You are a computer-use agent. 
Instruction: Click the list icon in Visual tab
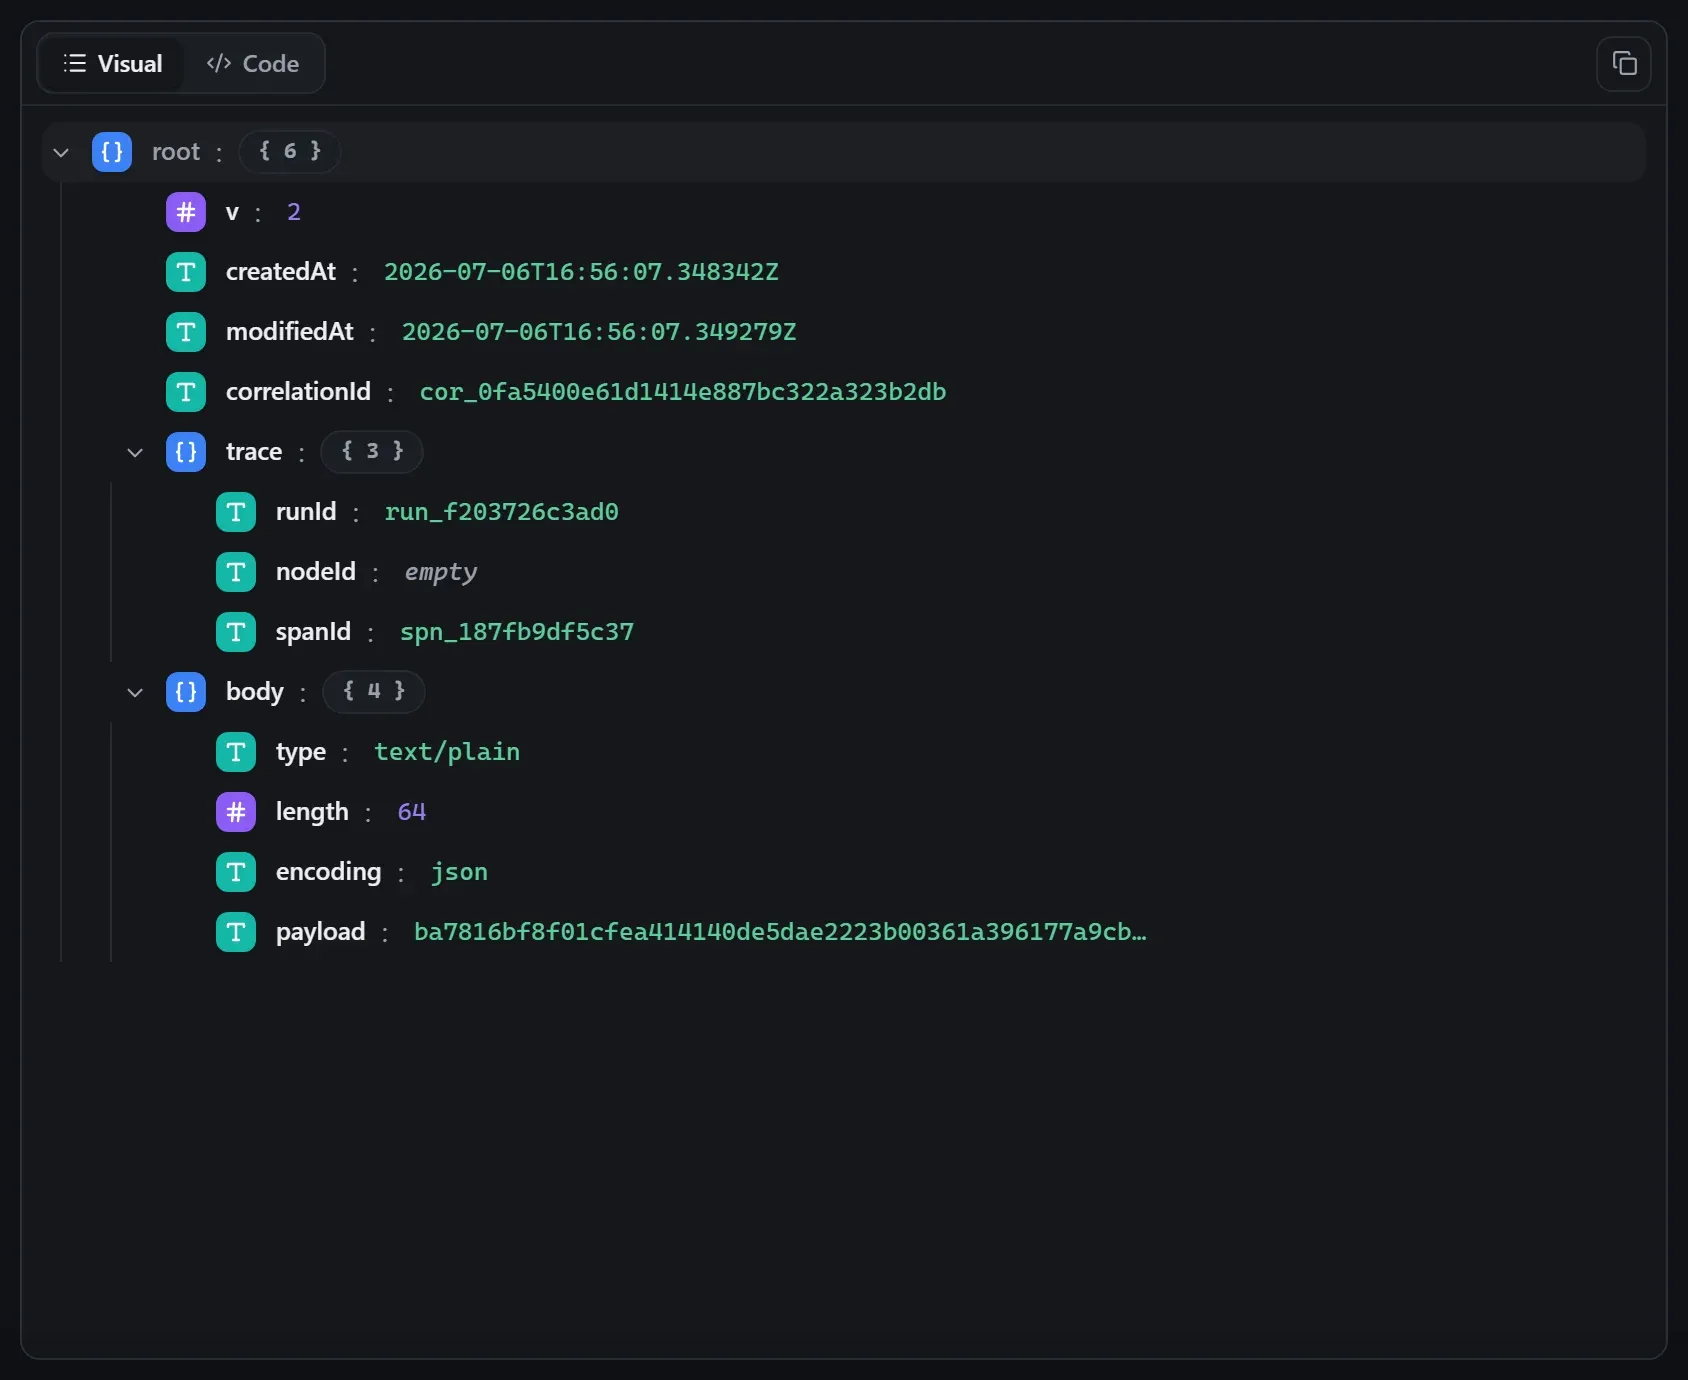coord(75,64)
